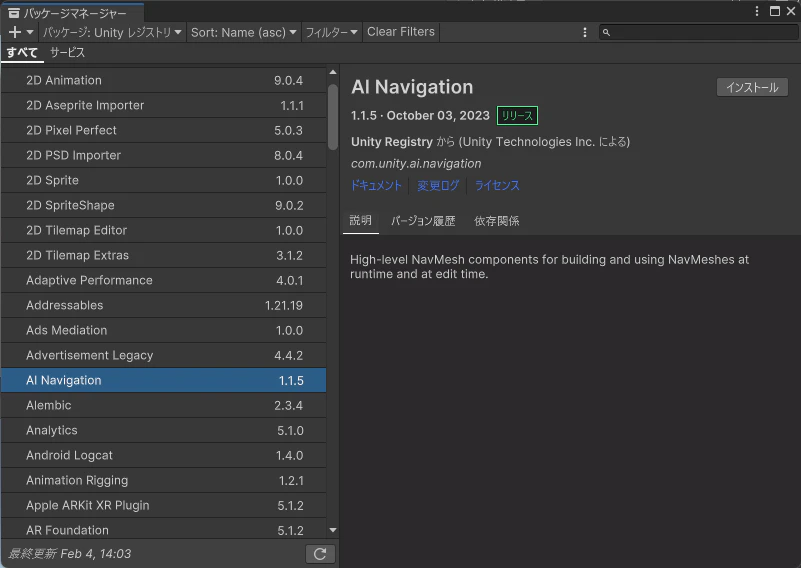Click the 最終更新 Feb 4, 14:03 status text
Image resolution: width=801 pixels, height=568 pixels.
point(69,554)
